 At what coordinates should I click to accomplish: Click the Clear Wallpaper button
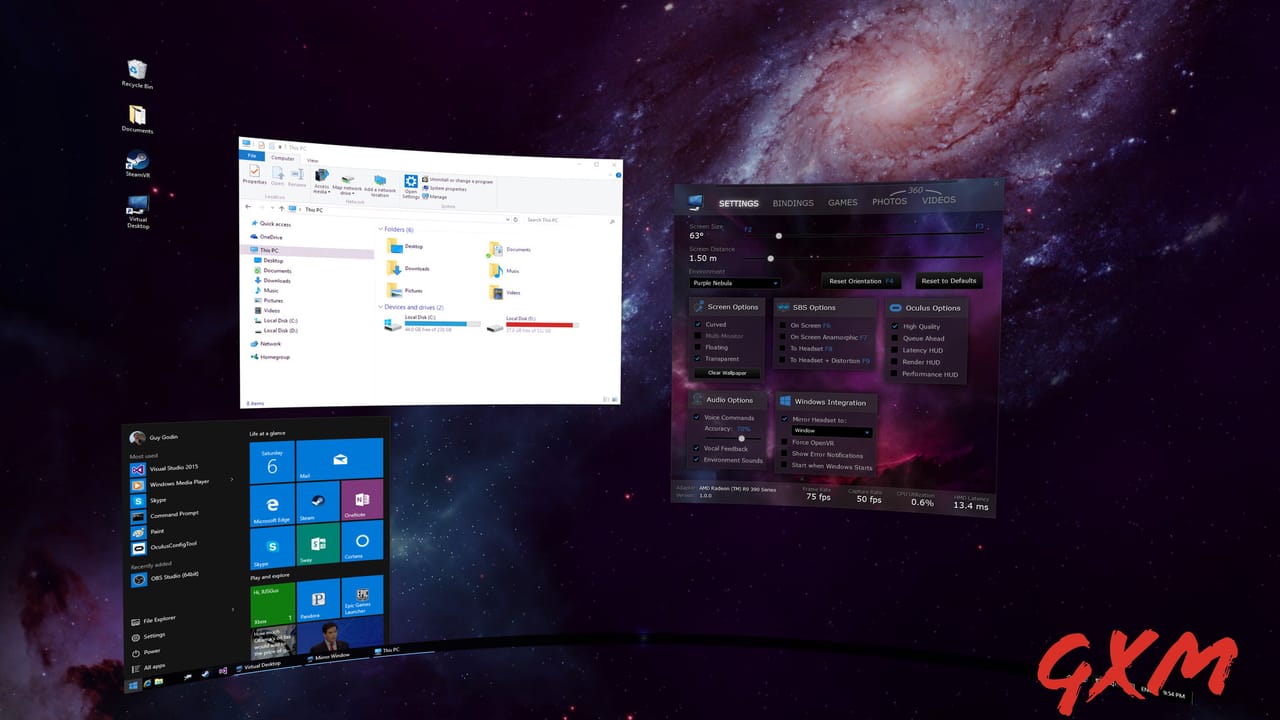[x=727, y=373]
